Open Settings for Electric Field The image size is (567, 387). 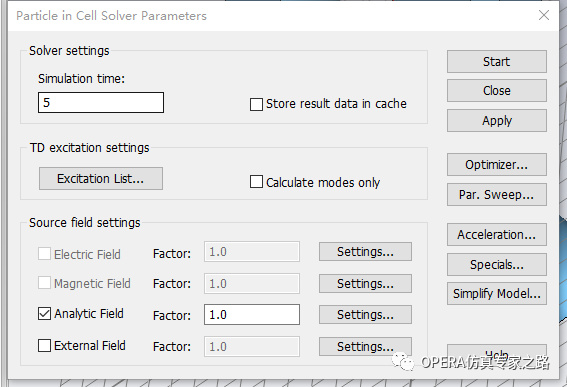[x=365, y=251]
